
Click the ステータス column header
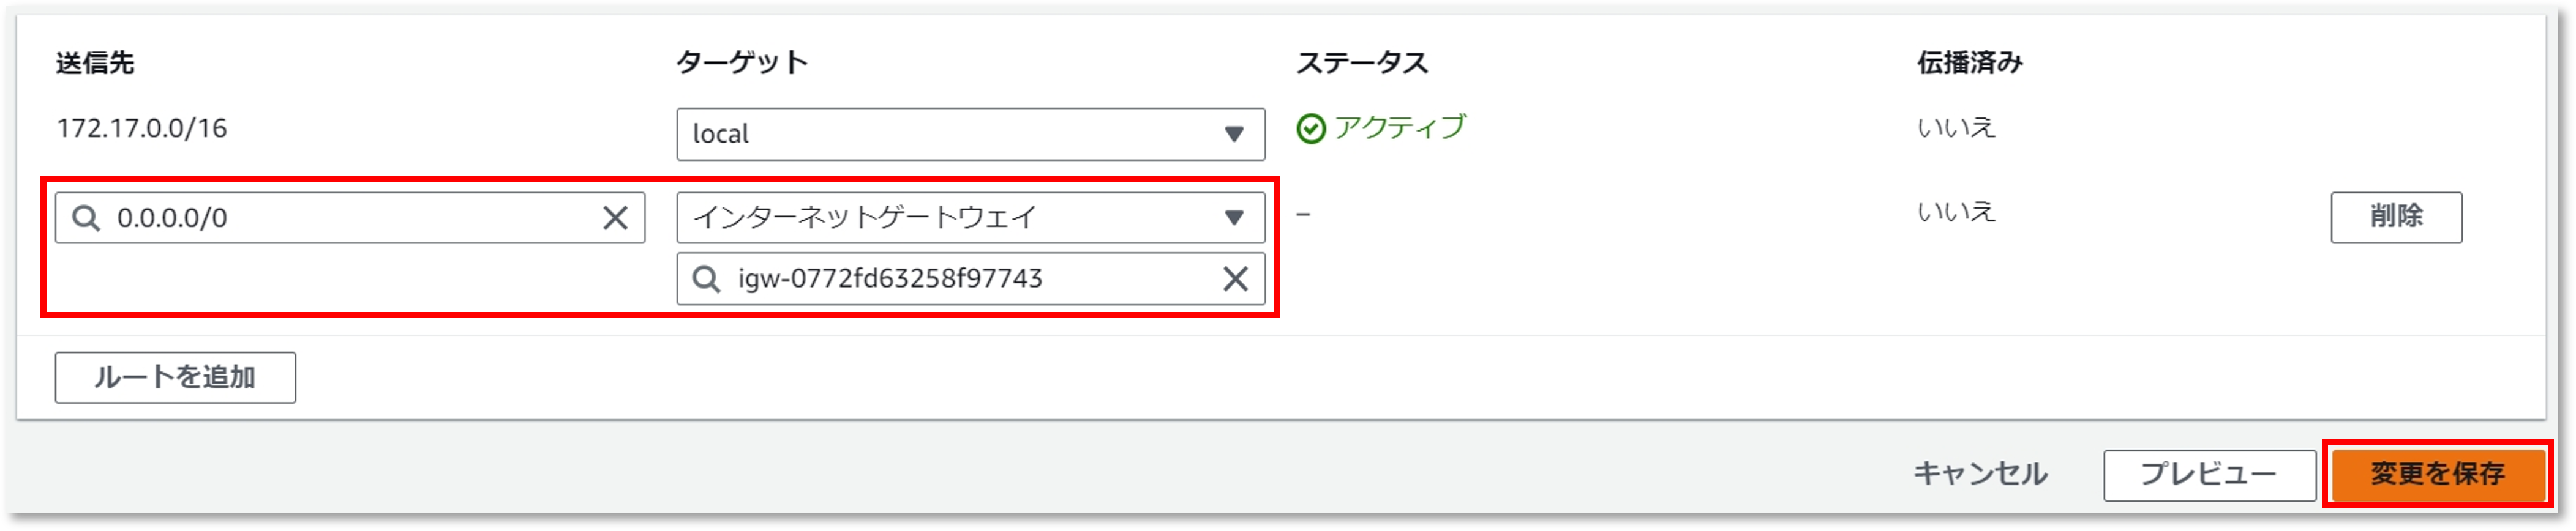1362,62
